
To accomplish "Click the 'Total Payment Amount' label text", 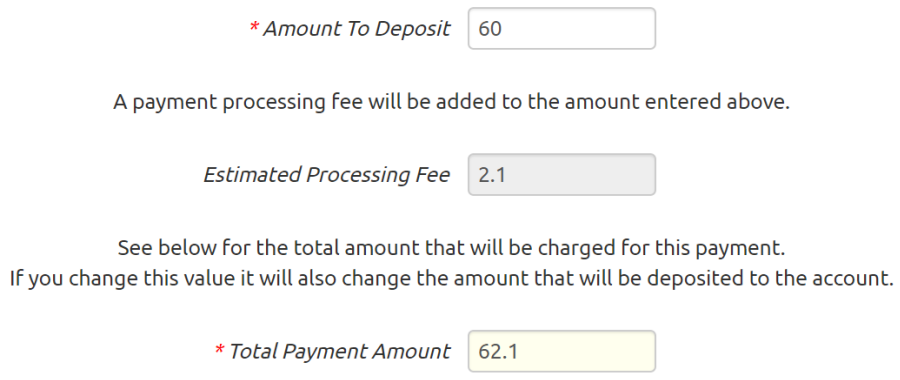I will click(x=340, y=351).
